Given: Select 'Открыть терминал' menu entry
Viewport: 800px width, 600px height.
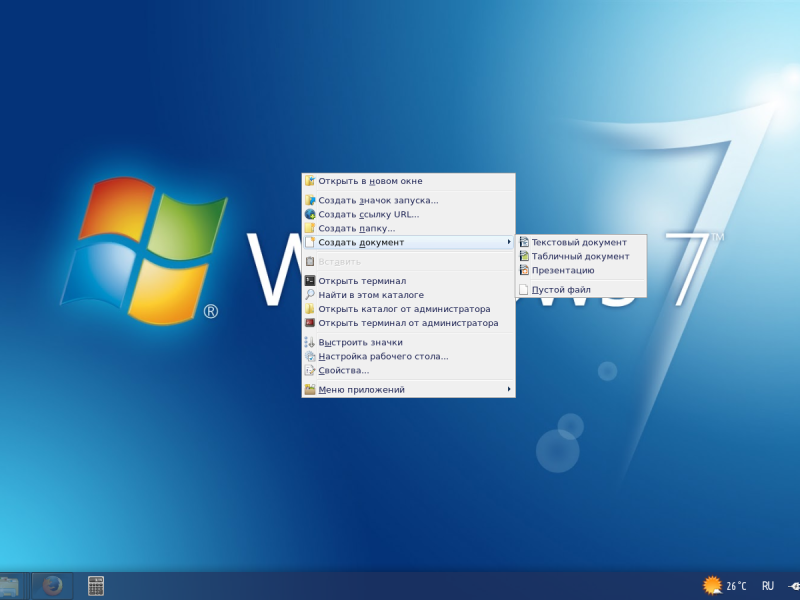Looking at the screenshot, I should (x=408, y=281).
